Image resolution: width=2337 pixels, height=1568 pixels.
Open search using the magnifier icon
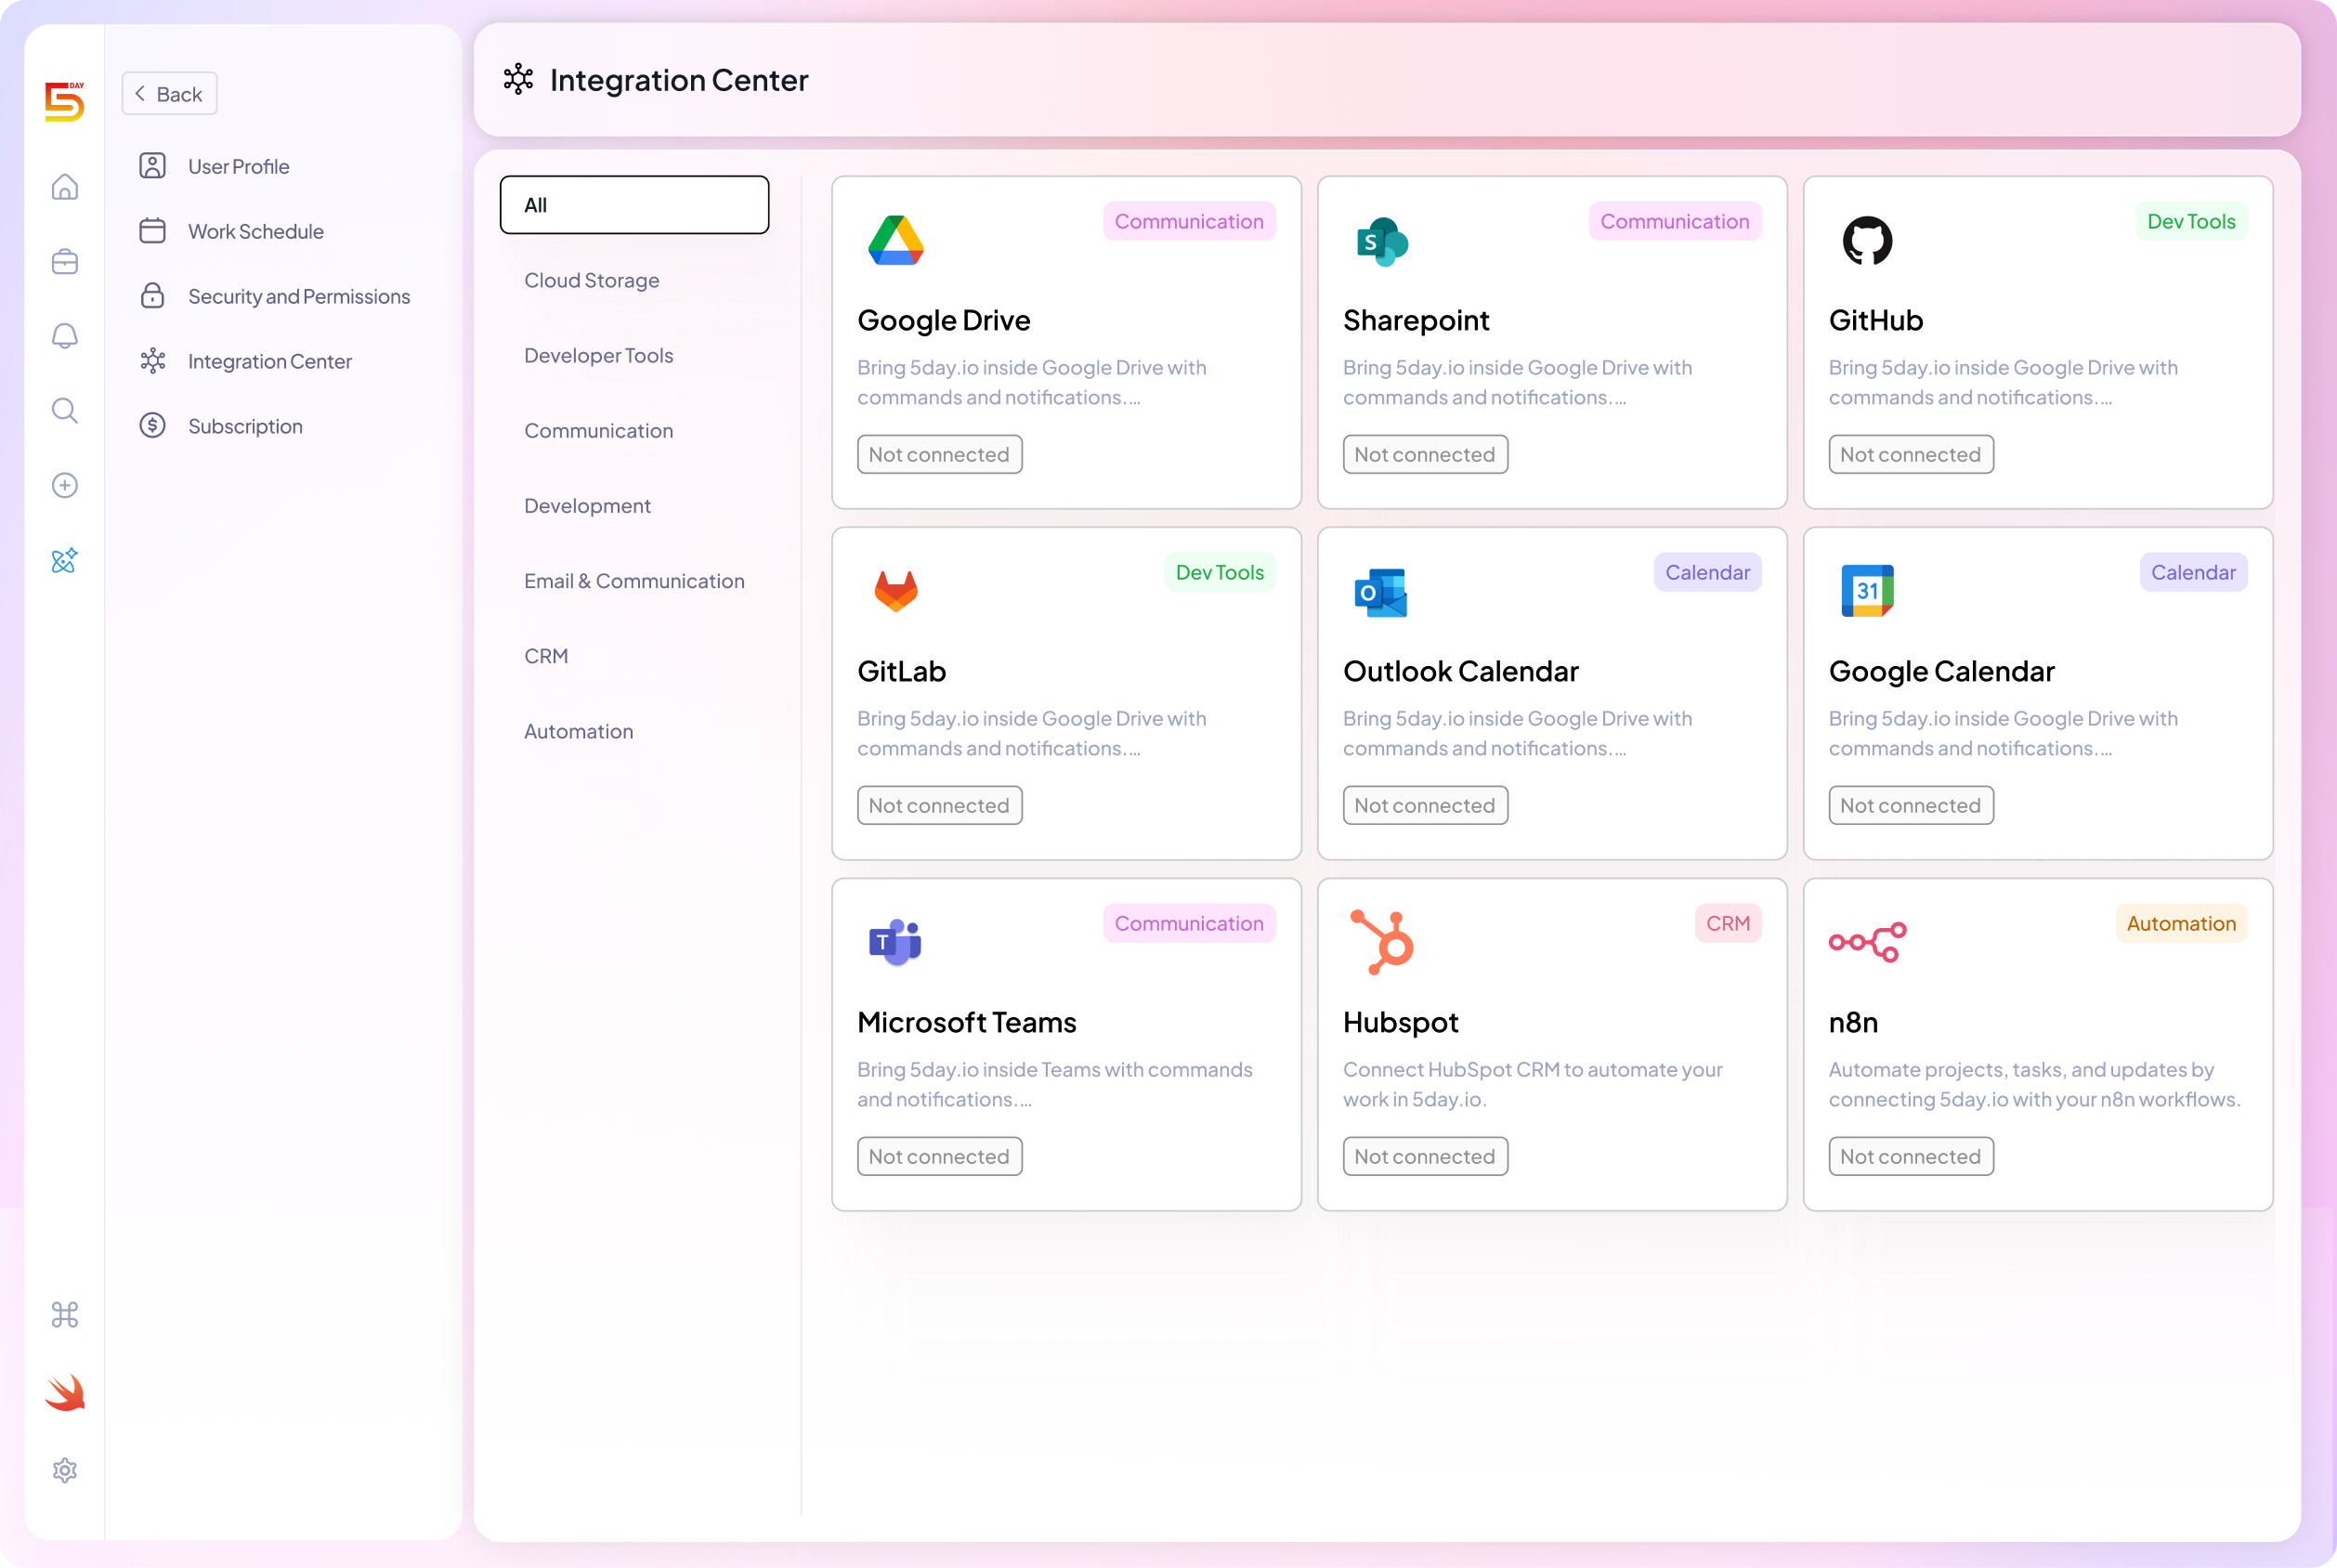click(x=64, y=410)
